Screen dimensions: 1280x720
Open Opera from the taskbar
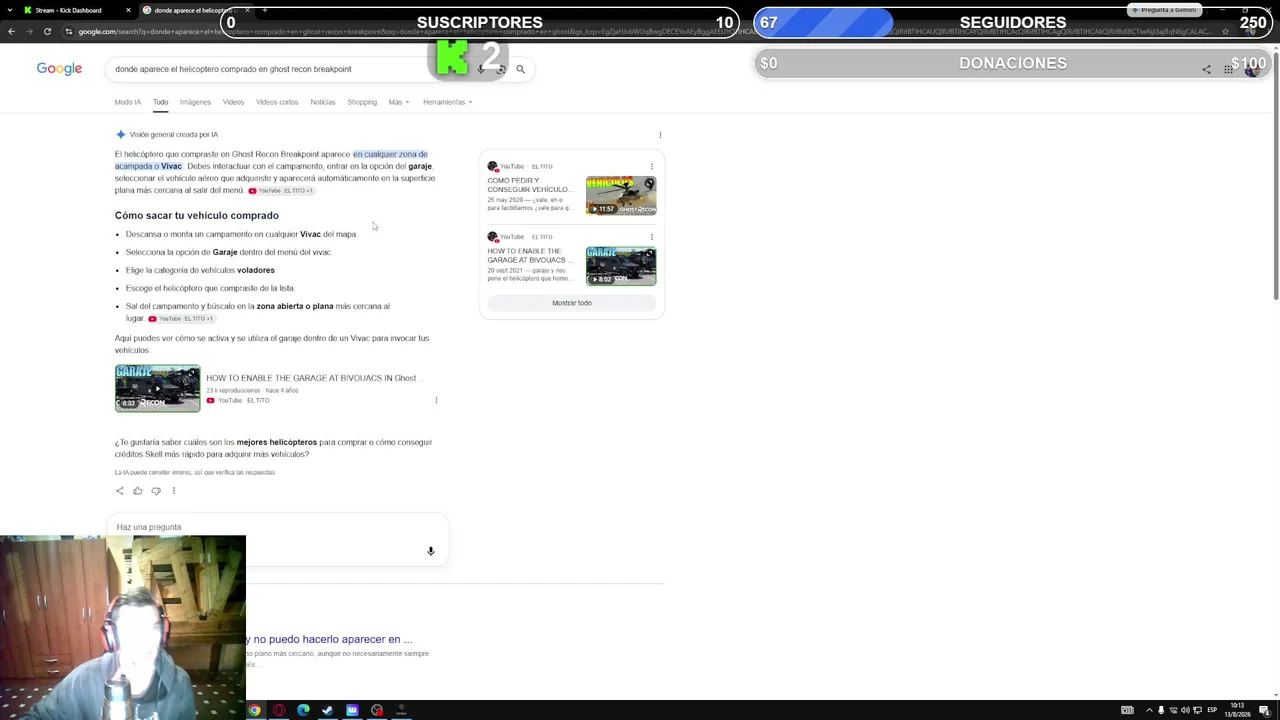[279, 710]
